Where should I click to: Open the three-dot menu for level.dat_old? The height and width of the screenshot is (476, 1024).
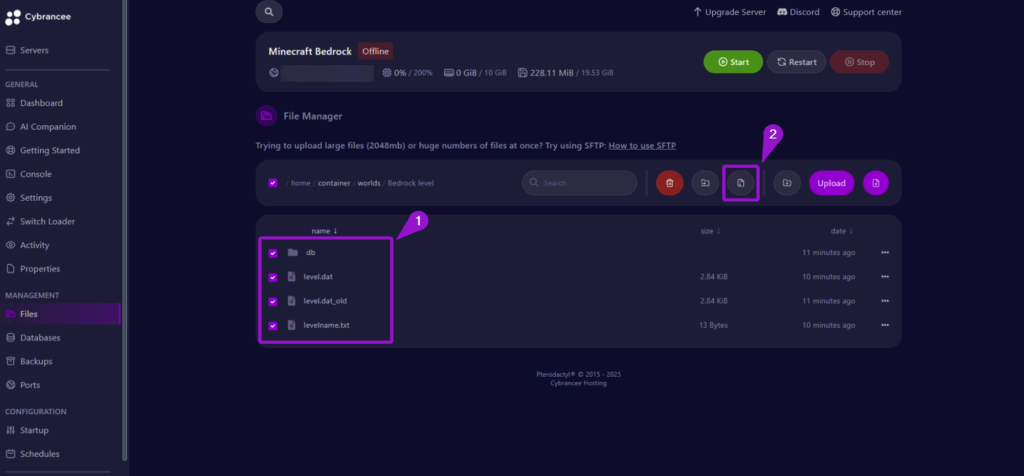coord(885,300)
